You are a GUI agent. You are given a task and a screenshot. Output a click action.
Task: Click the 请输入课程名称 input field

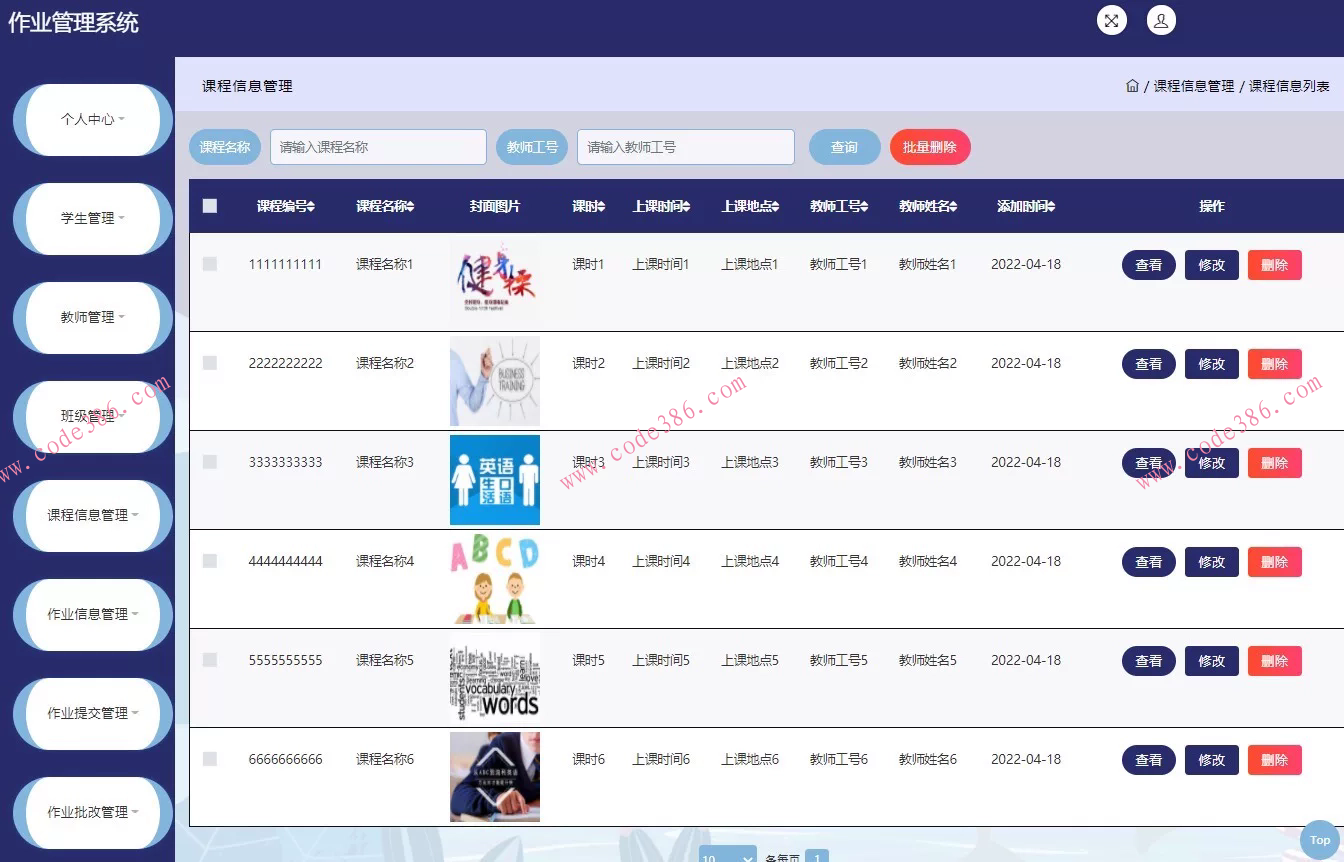378,146
